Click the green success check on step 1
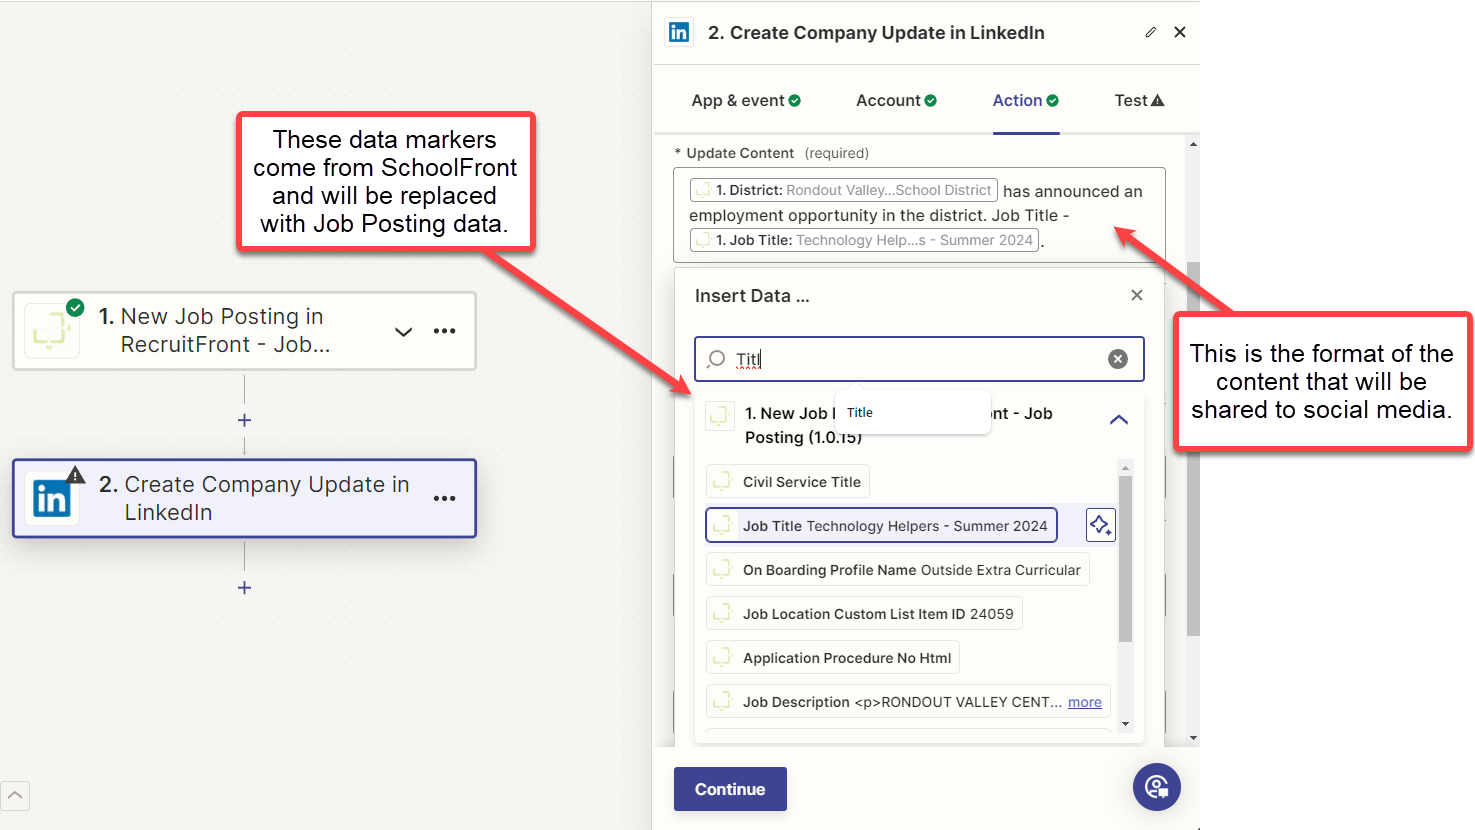 (75, 307)
